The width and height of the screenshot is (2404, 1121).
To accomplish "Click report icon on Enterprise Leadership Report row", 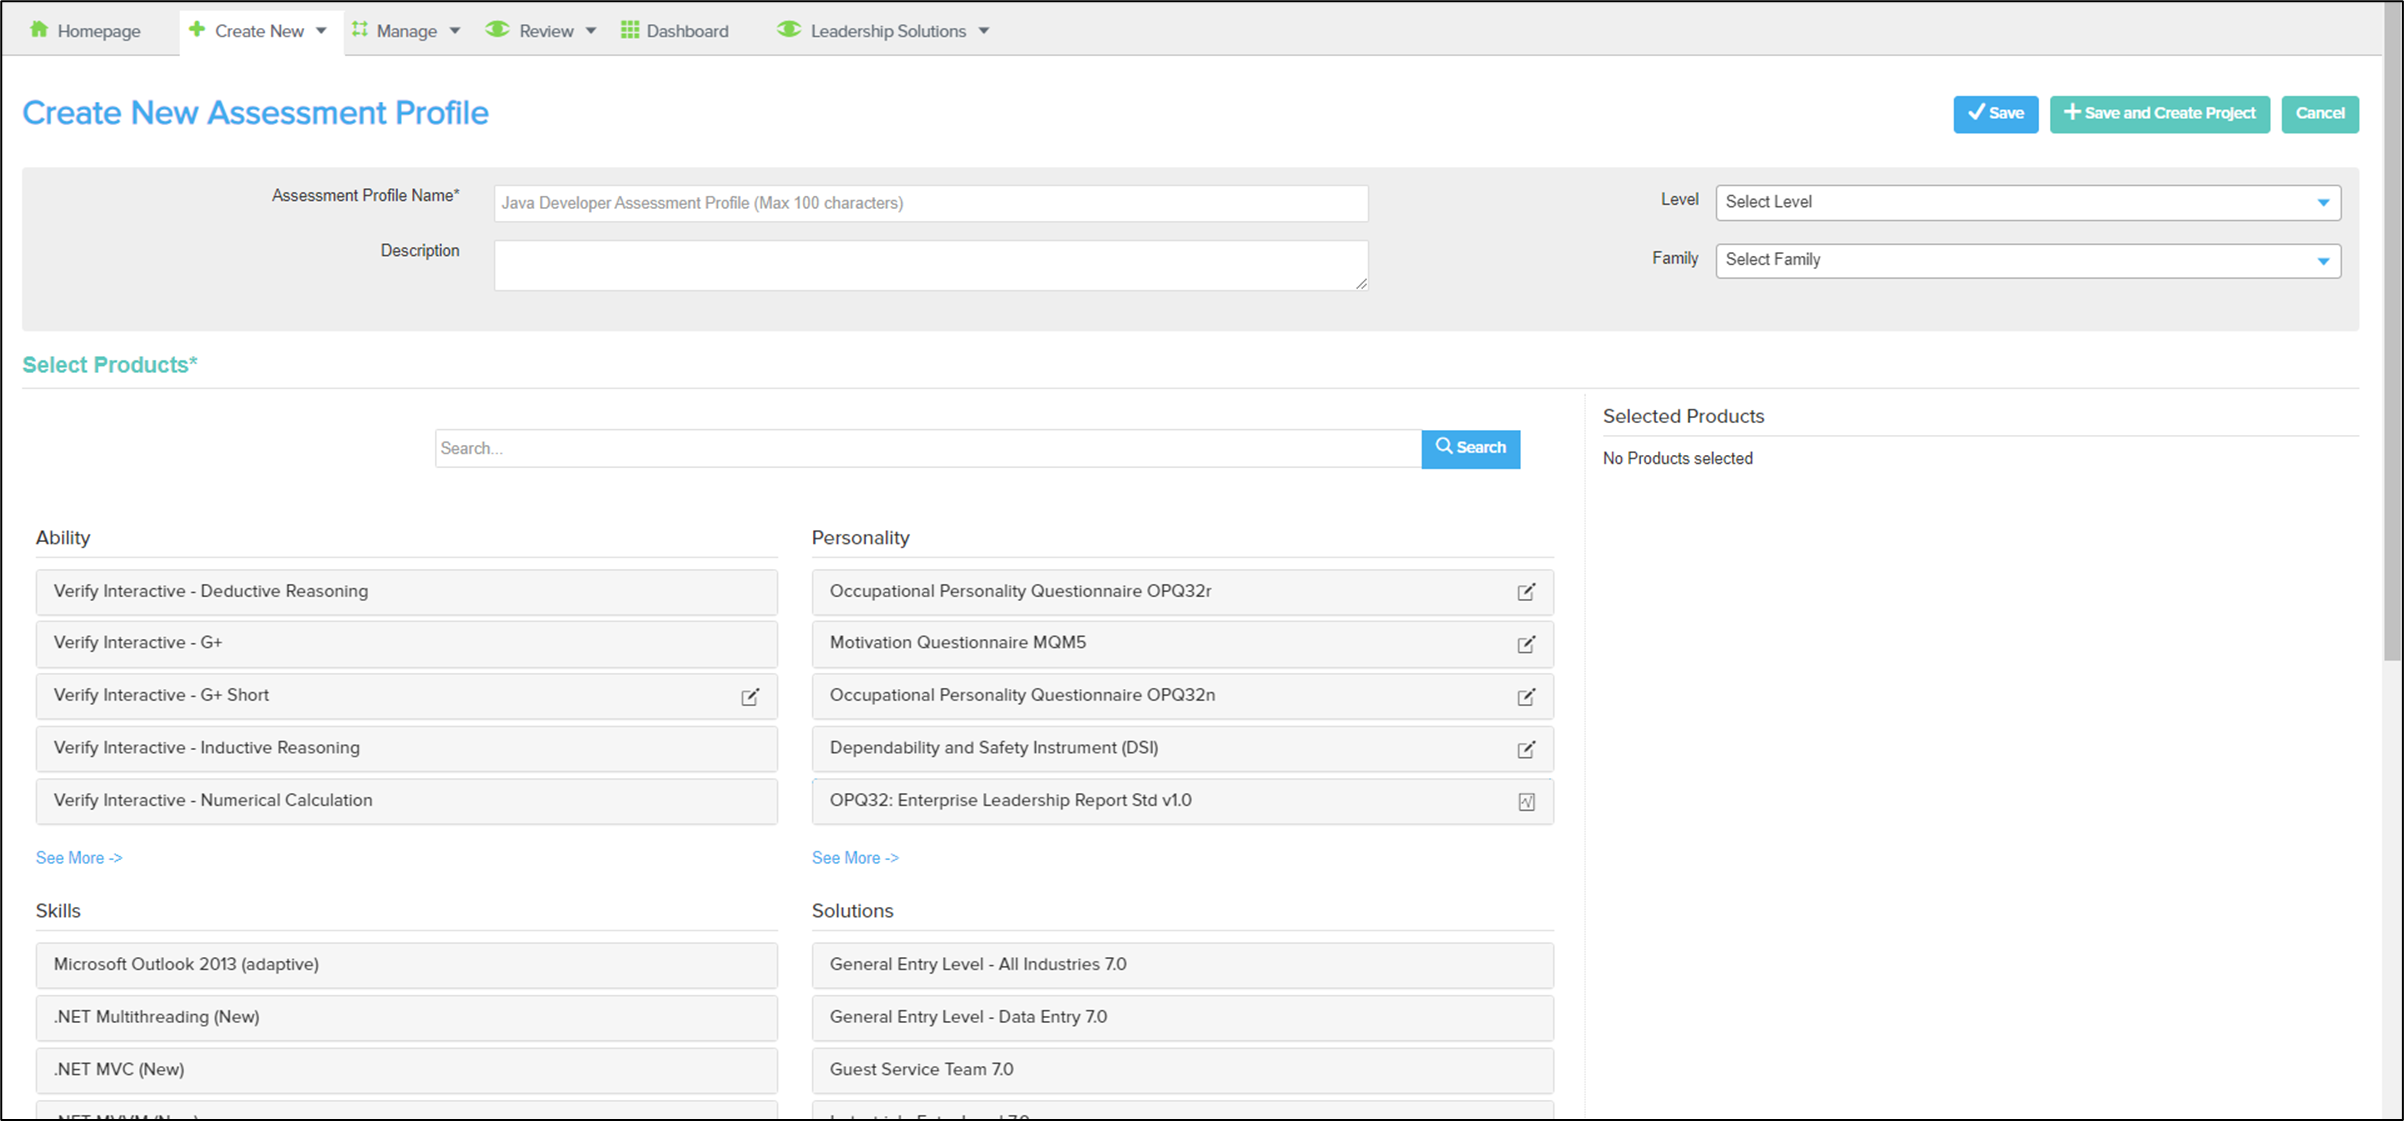I will [x=1527, y=802].
